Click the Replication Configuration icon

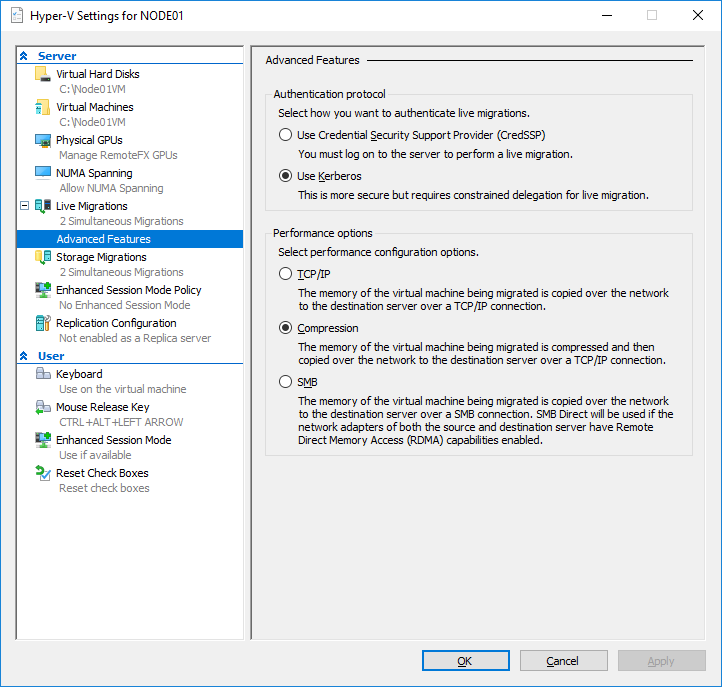(x=43, y=323)
